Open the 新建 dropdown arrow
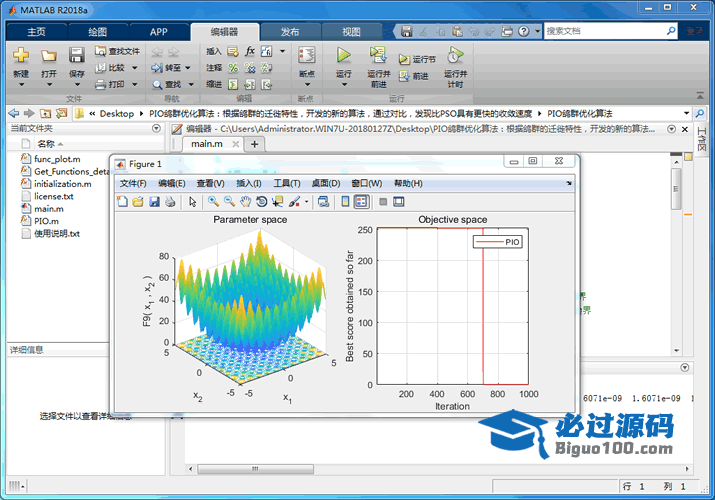The image size is (715, 500). (x=21, y=85)
